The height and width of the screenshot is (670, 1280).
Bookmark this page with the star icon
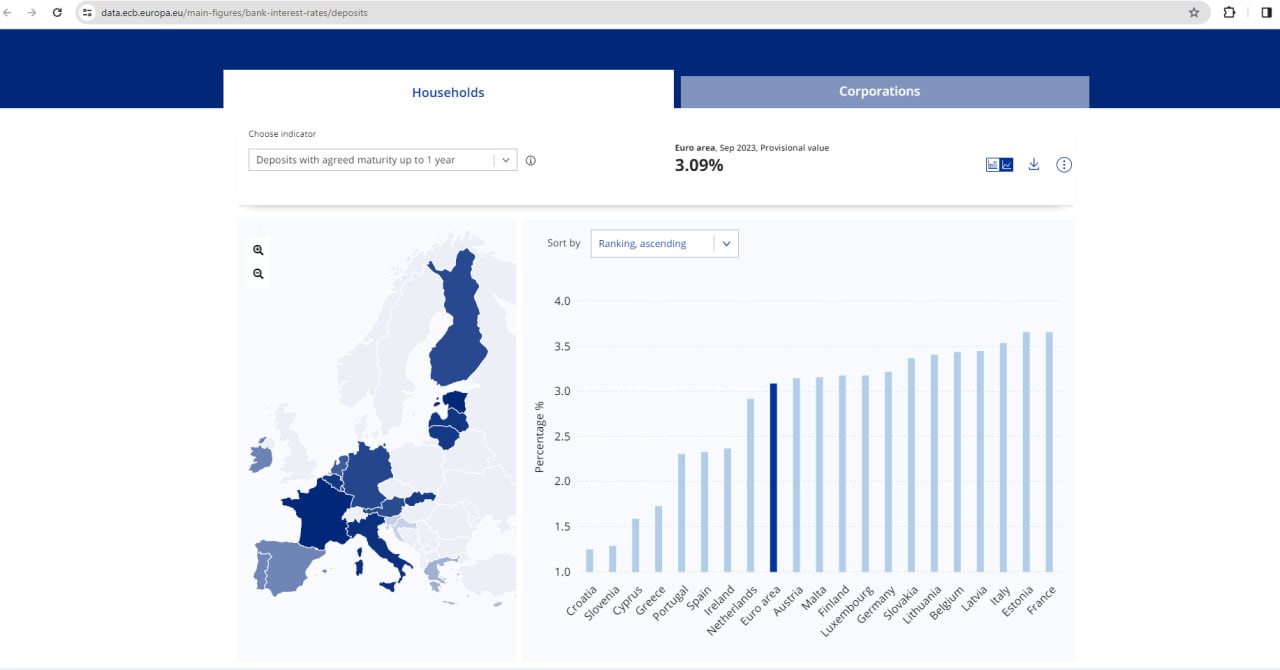(x=1194, y=13)
